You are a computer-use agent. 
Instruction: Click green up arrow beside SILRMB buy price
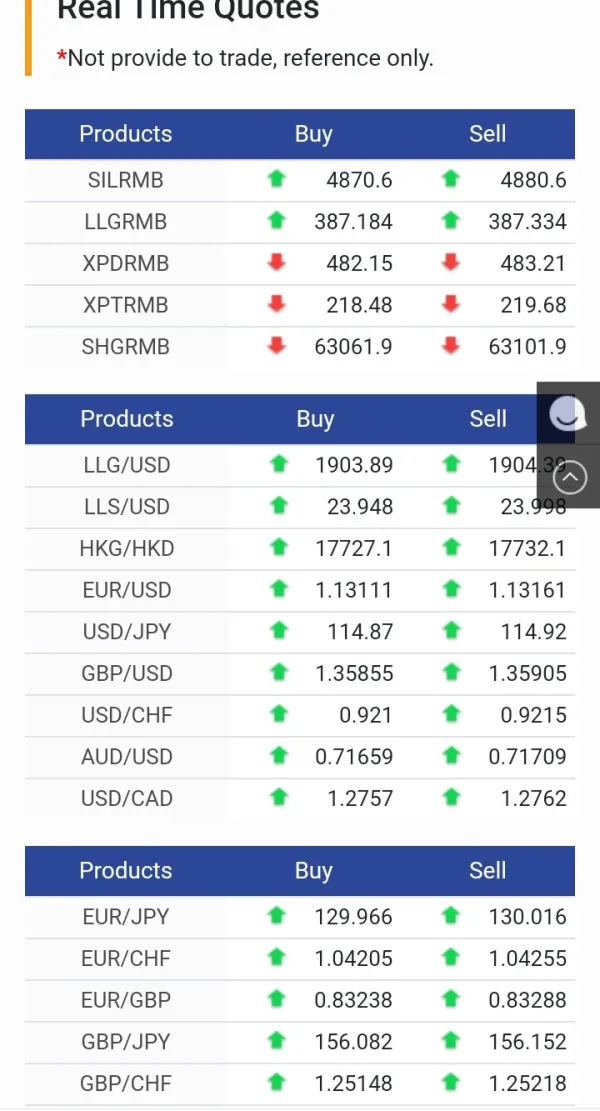pyautogui.click(x=277, y=180)
